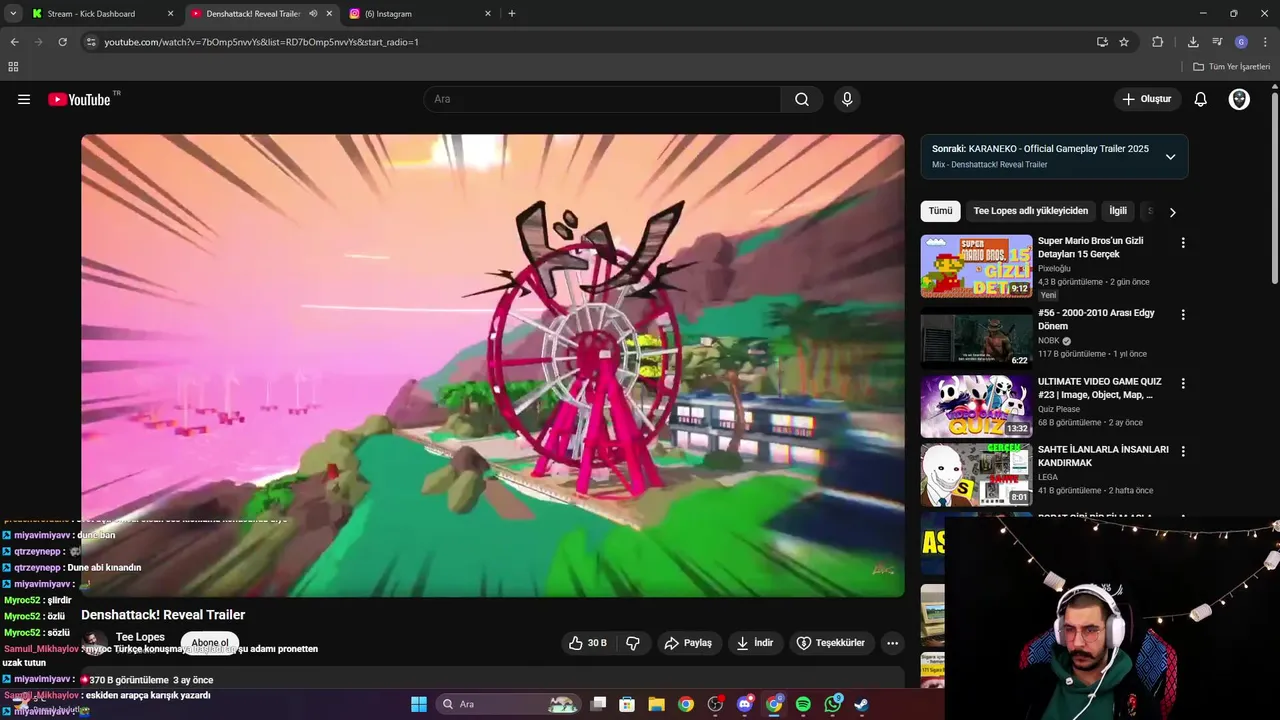
Task: Click the Teşekkürler thanks button
Action: [831, 643]
